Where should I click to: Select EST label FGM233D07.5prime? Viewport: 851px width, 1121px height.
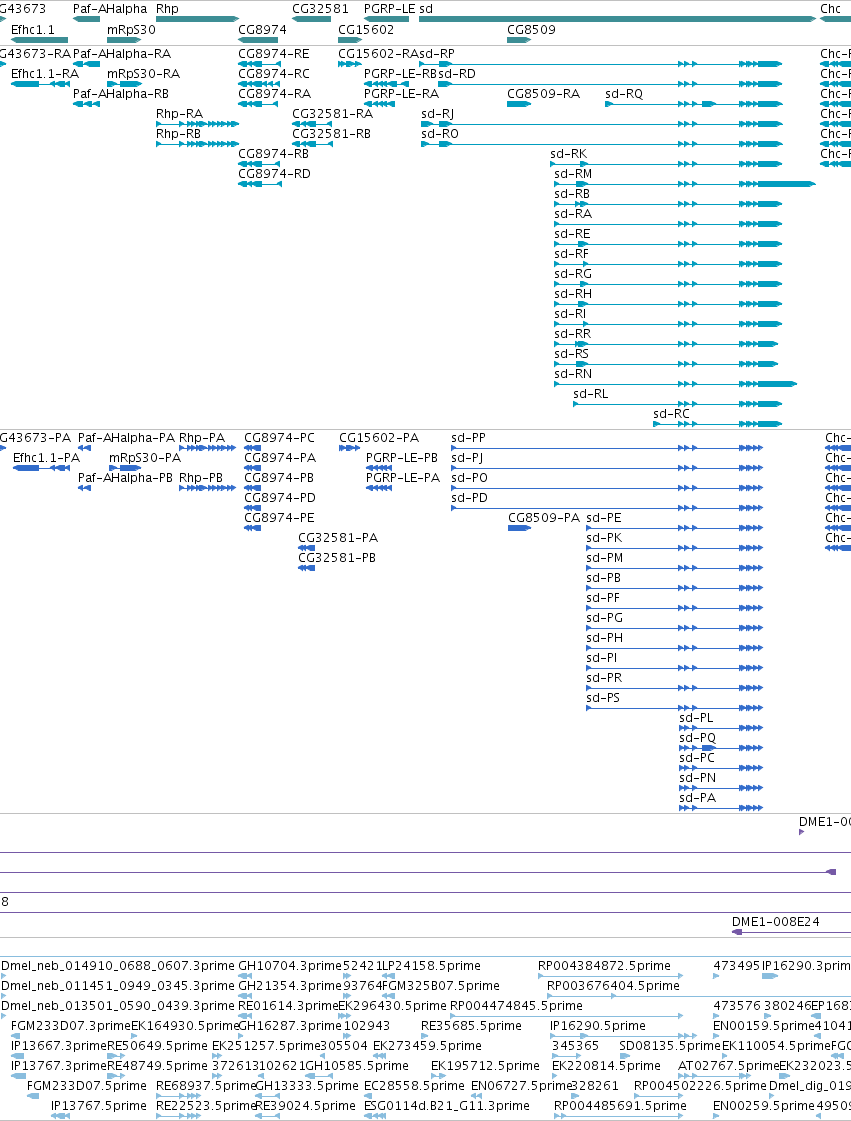pos(87,1086)
